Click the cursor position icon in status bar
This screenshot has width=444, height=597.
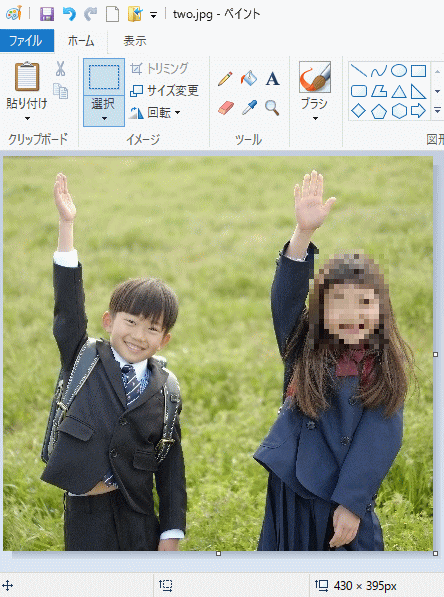pos(7,585)
